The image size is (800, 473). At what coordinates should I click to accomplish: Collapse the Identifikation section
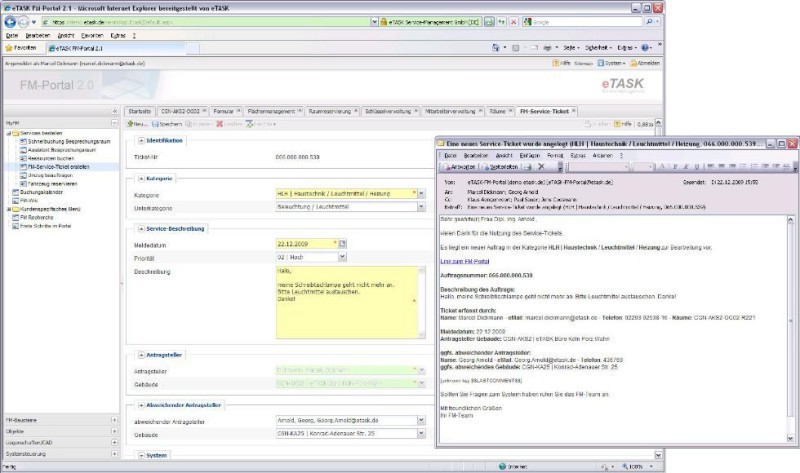pos(141,140)
